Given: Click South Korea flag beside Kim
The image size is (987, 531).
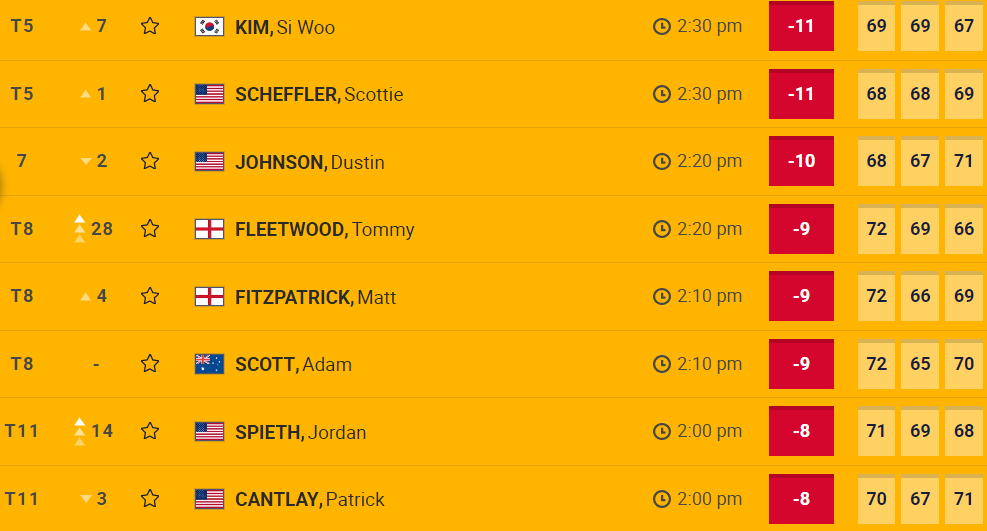Looking at the screenshot, I should click(x=209, y=27).
